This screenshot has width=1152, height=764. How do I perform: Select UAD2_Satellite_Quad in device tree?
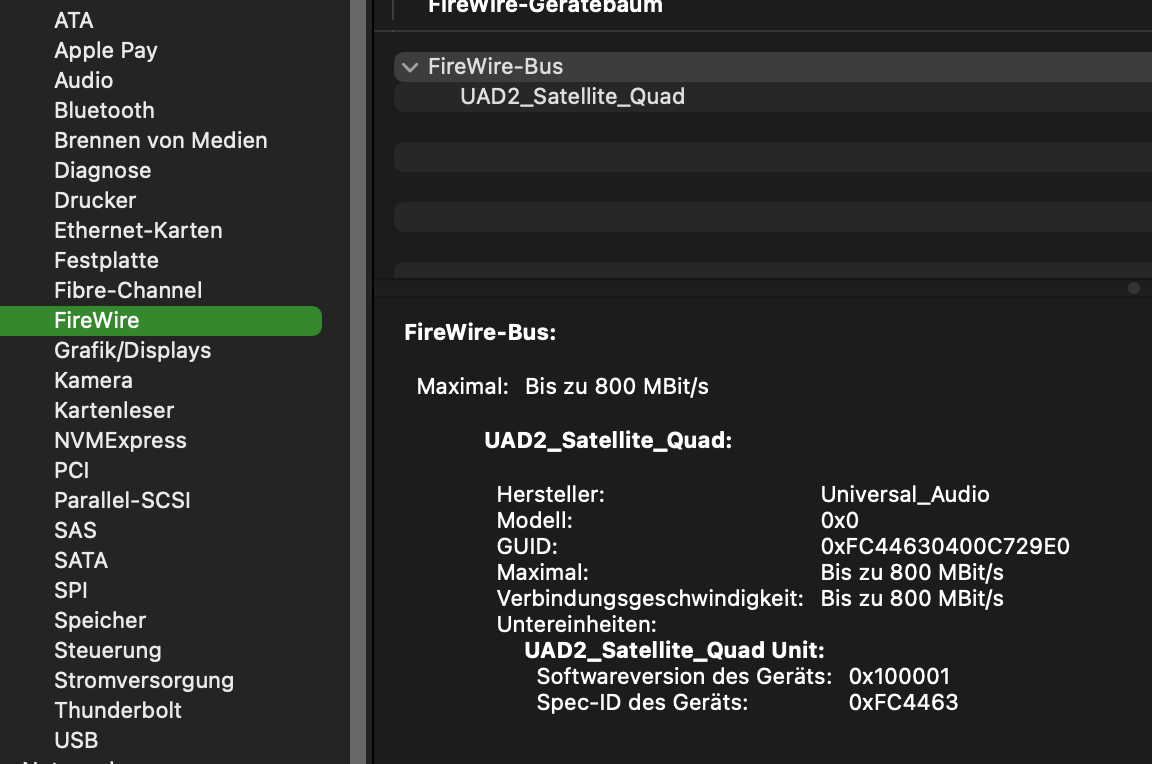coord(572,96)
